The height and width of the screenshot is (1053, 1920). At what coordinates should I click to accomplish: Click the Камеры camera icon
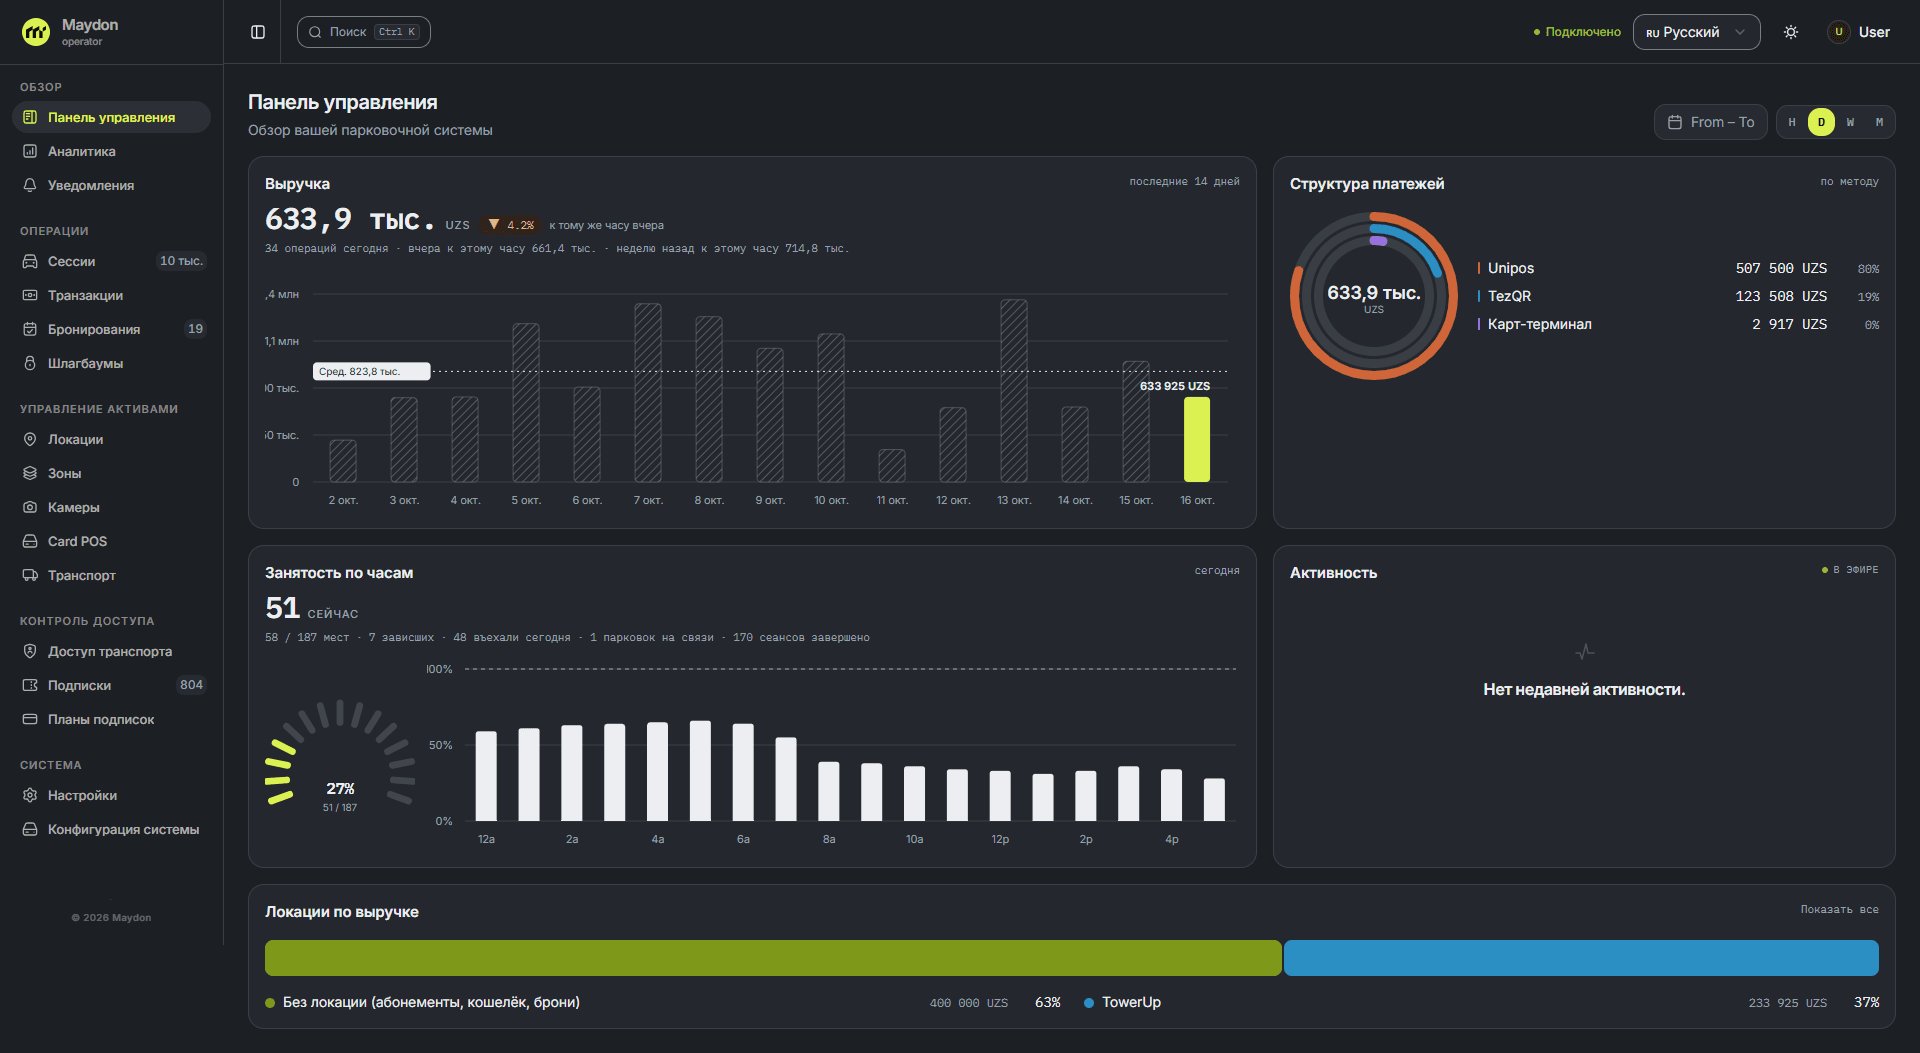(x=30, y=507)
